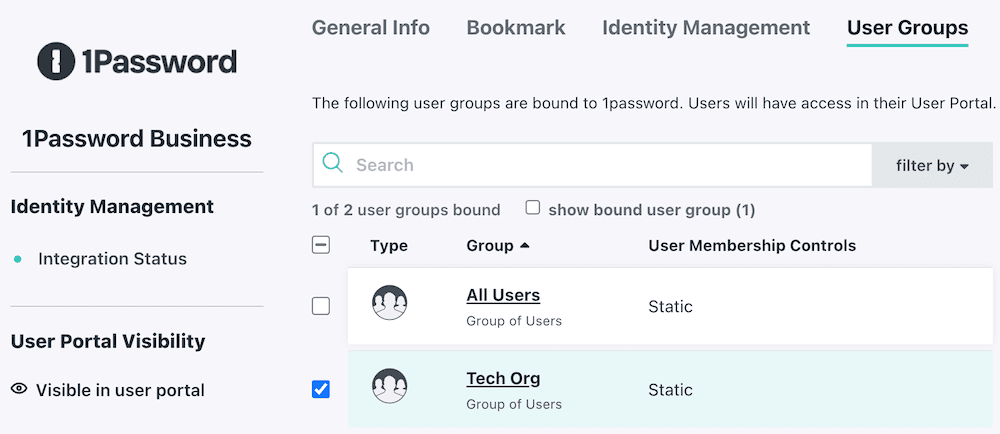Uncheck the Tech Org row checkbox
This screenshot has height=434, width=1000.
coord(321,389)
